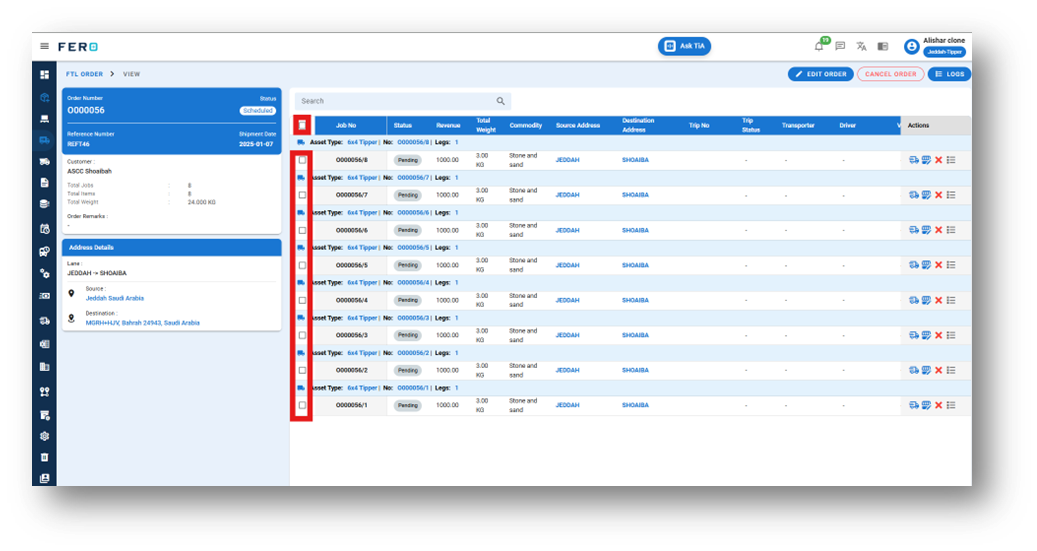
Task: Check the box for job 0000056/6
Action: (x=302, y=230)
